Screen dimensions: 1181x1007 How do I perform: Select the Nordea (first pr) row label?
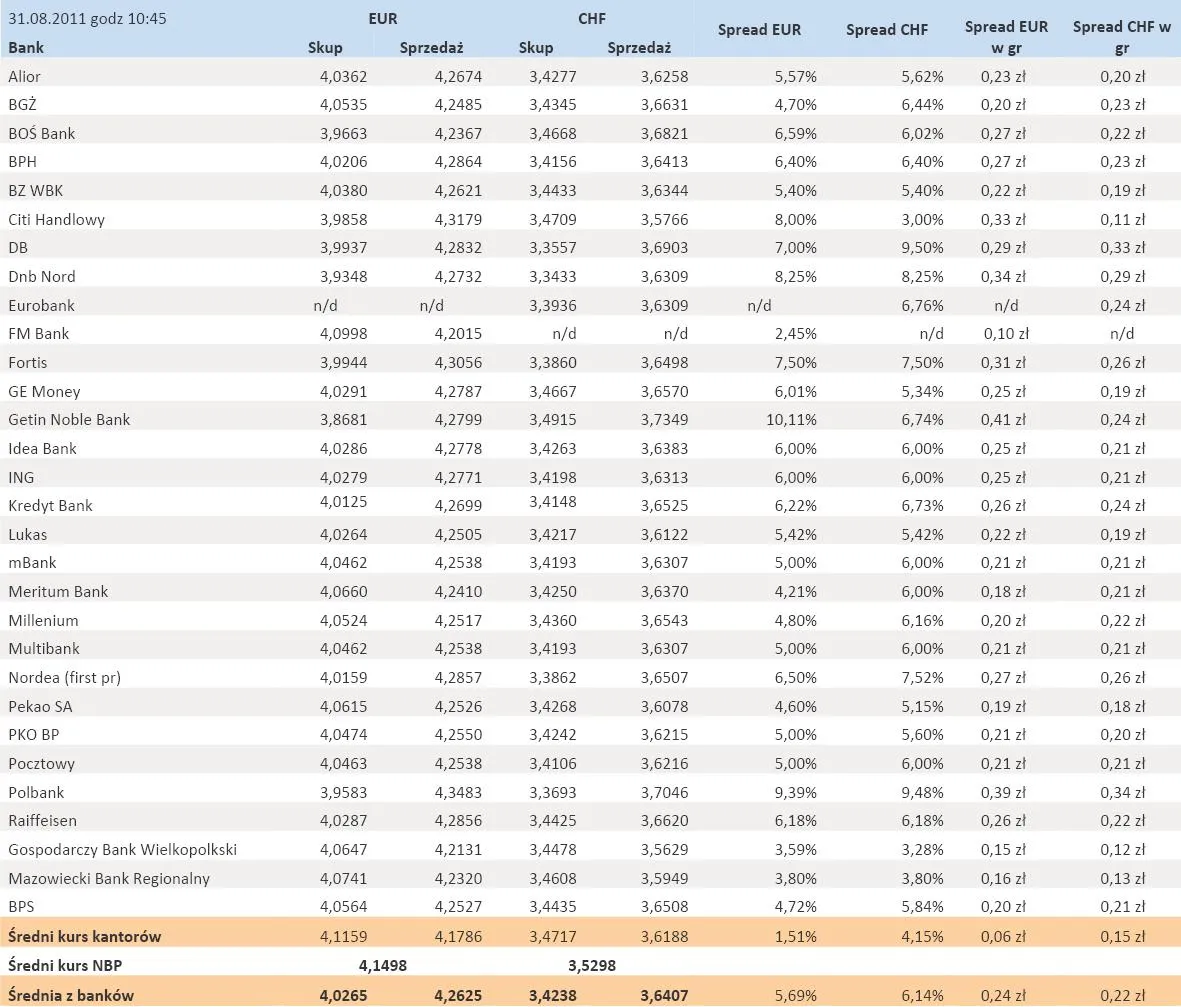click(x=65, y=677)
